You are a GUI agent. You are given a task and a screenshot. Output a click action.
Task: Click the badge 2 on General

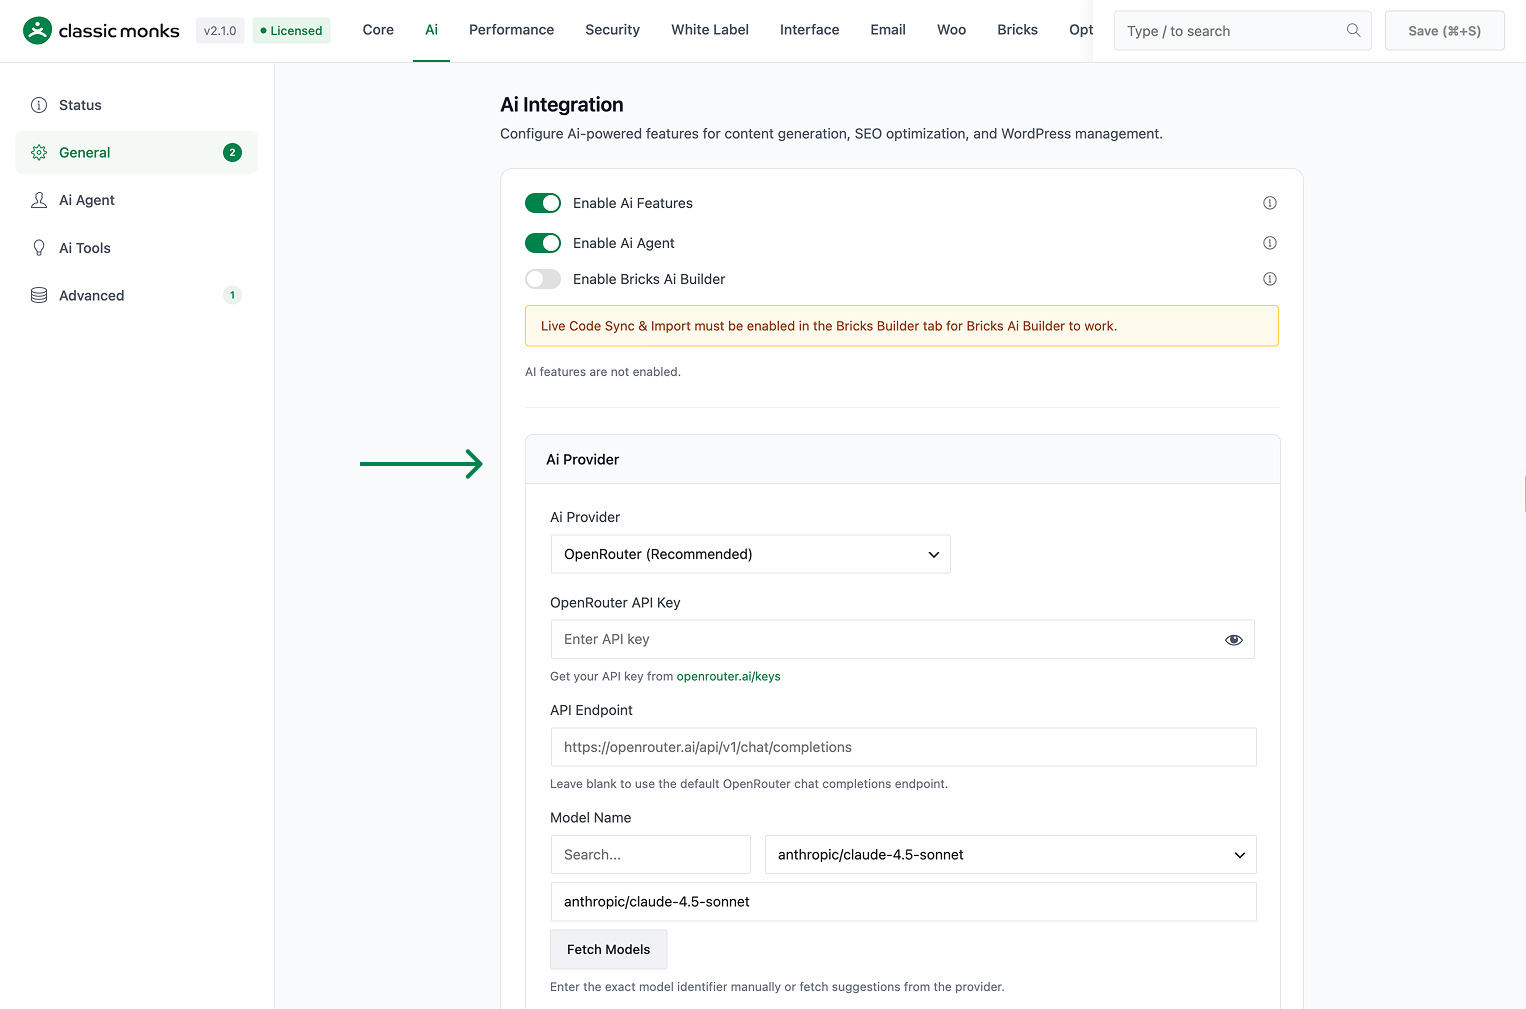coord(232,153)
